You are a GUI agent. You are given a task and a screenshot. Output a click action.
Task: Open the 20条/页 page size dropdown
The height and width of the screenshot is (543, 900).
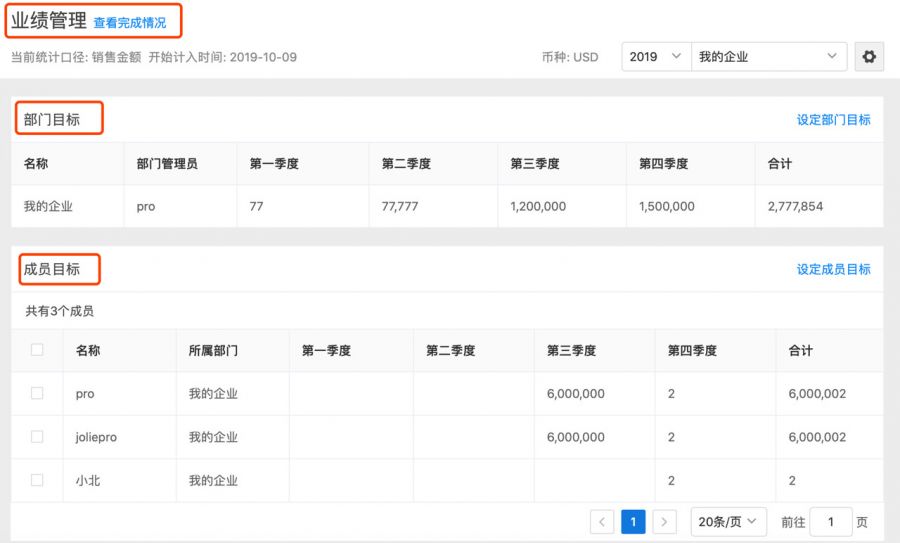pyautogui.click(x=728, y=522)
